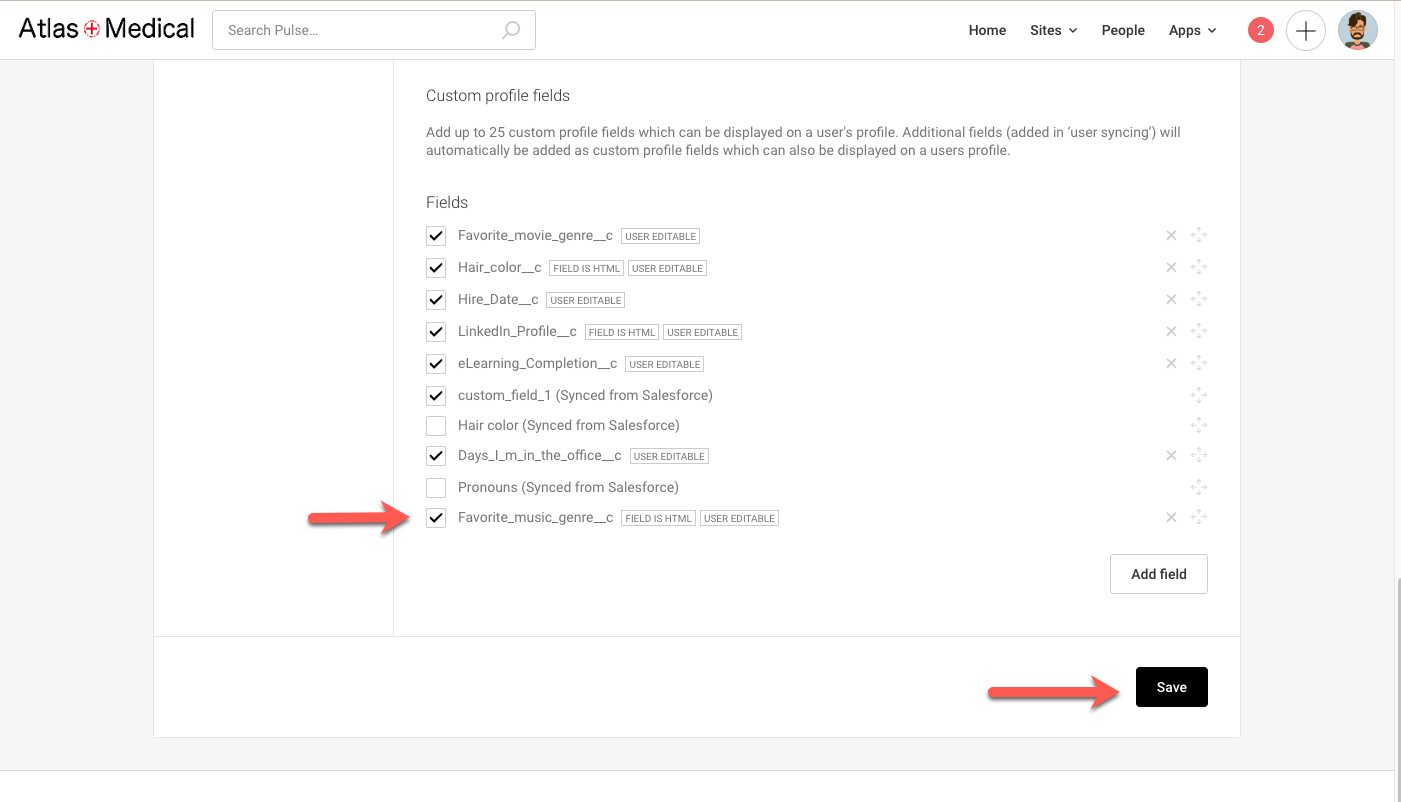
Task: Click move handle for LinkedIn_Profile__c
Action: point(1199,332)
